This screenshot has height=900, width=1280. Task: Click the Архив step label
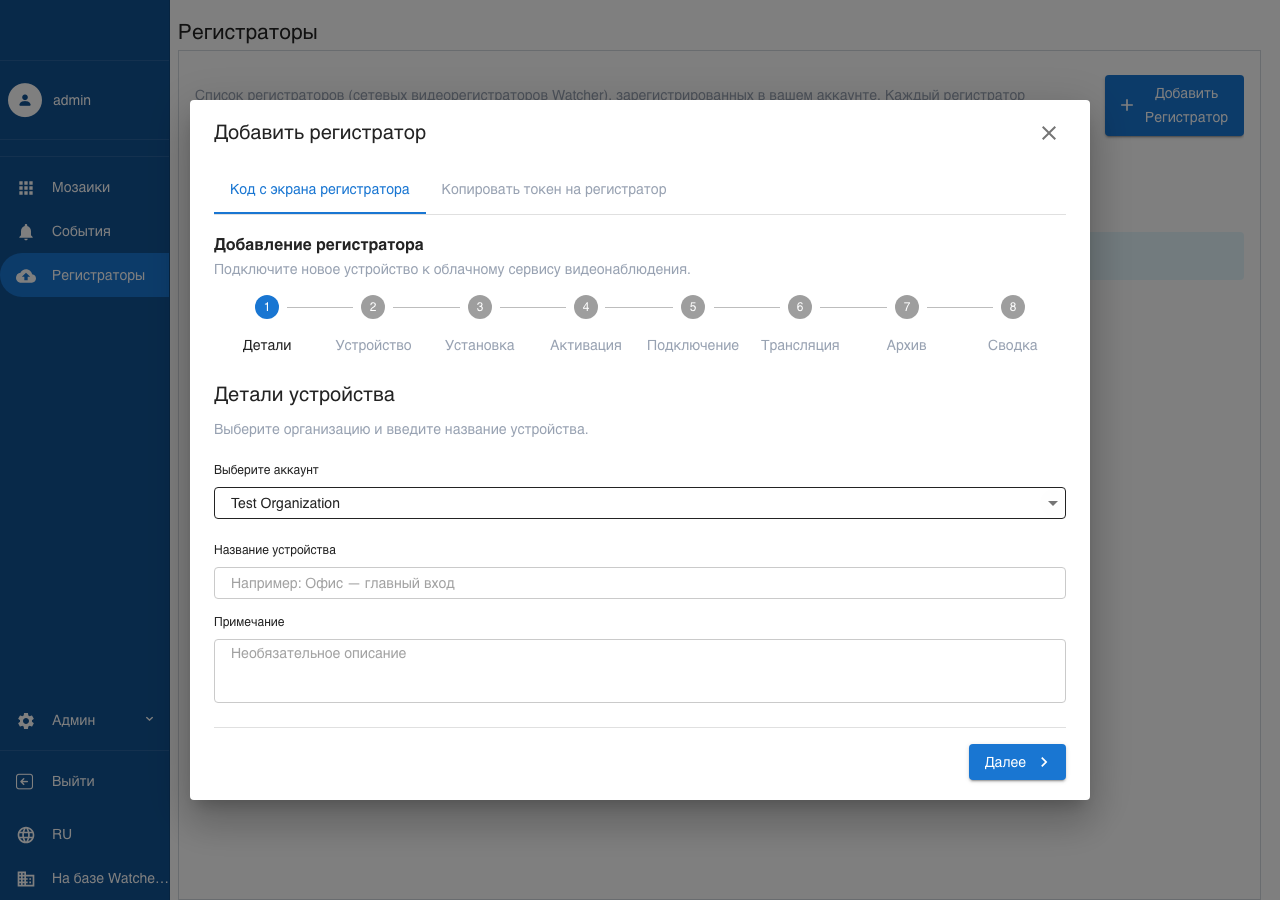906,345
